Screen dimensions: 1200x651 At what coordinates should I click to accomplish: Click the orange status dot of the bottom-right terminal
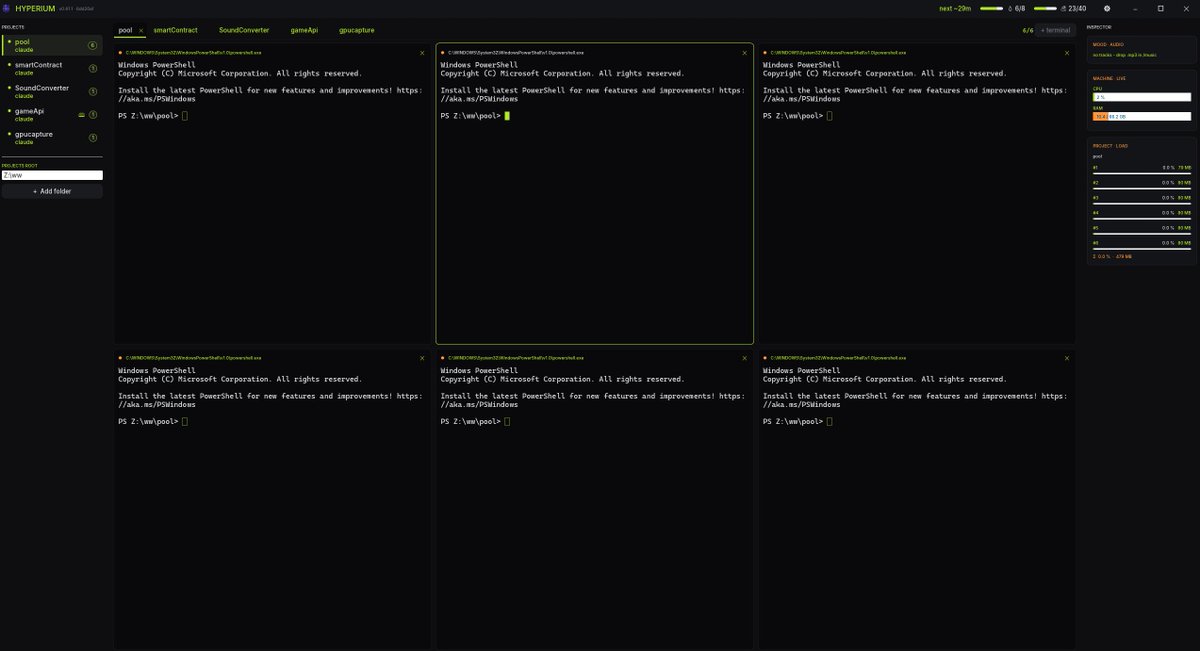765,357
